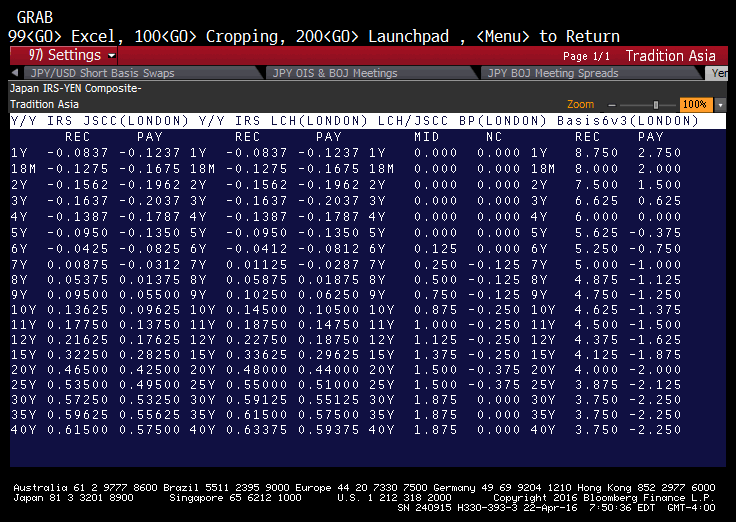Click the MID column header
Viewport: 736px width, 522px height.
click(426, 137)
